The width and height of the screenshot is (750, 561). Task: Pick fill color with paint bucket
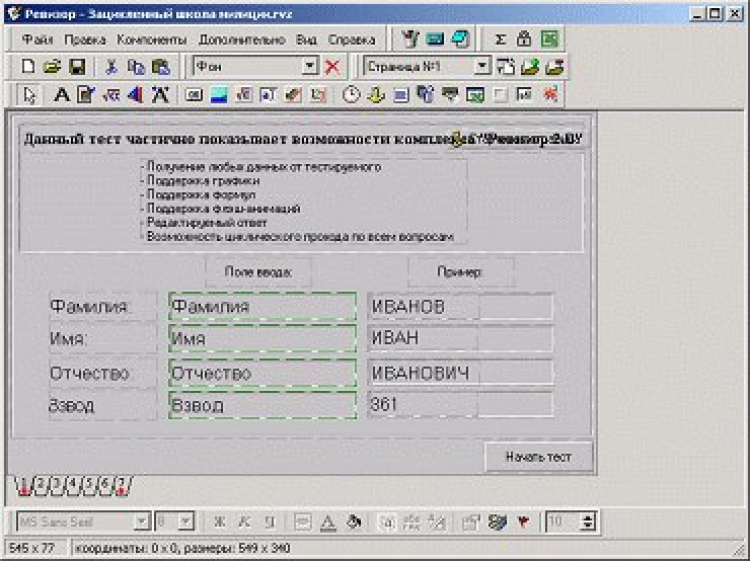click(x=354, y=522)
